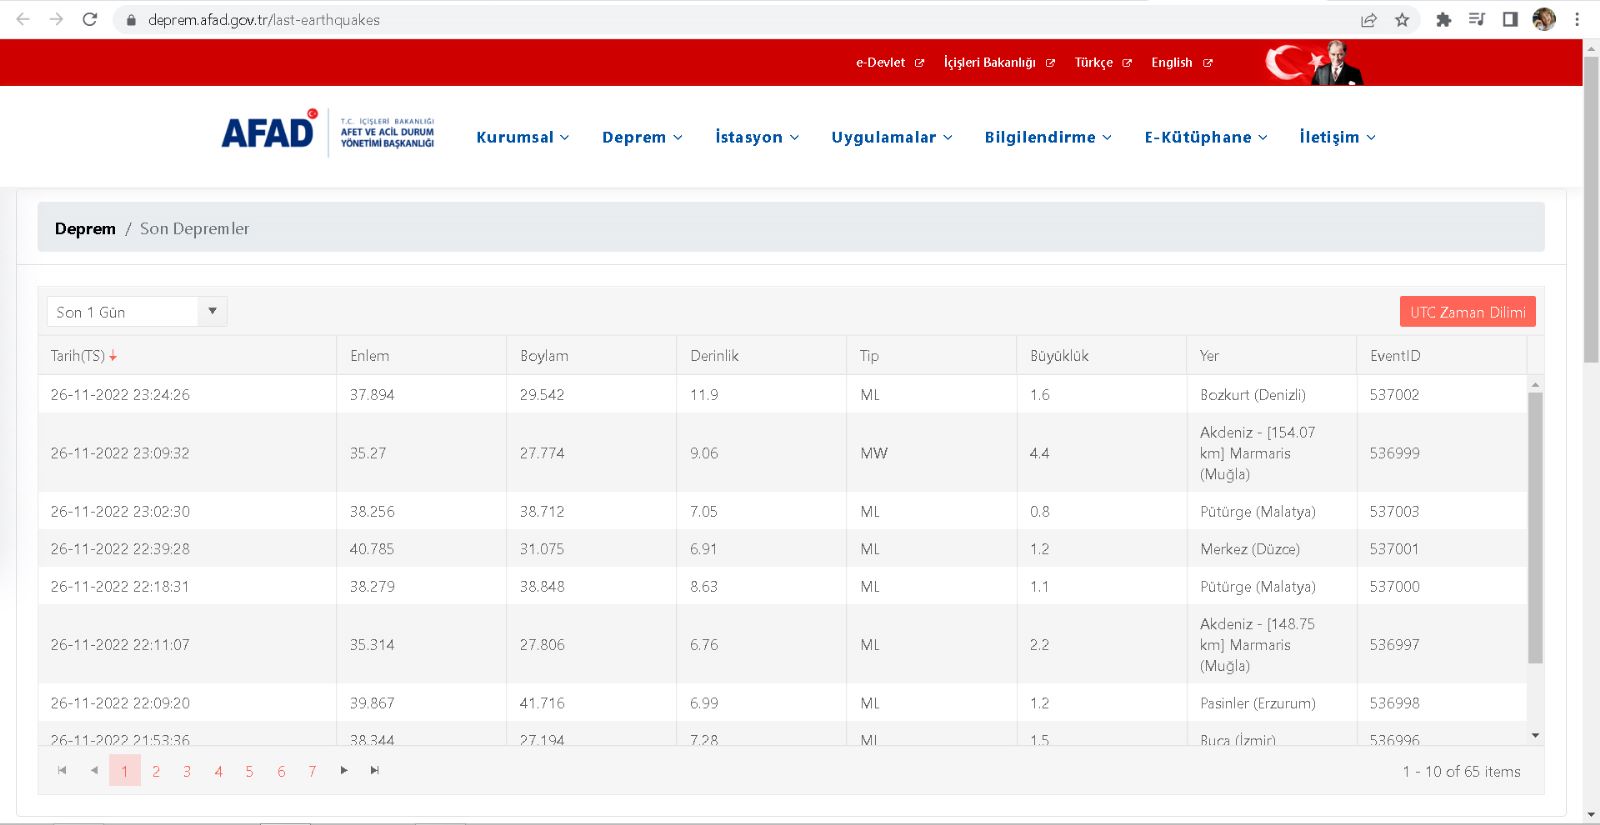Select row dated 26-11-2022 23:24:26
This screenshot has width=1600, height=825.
coord(782,394)
